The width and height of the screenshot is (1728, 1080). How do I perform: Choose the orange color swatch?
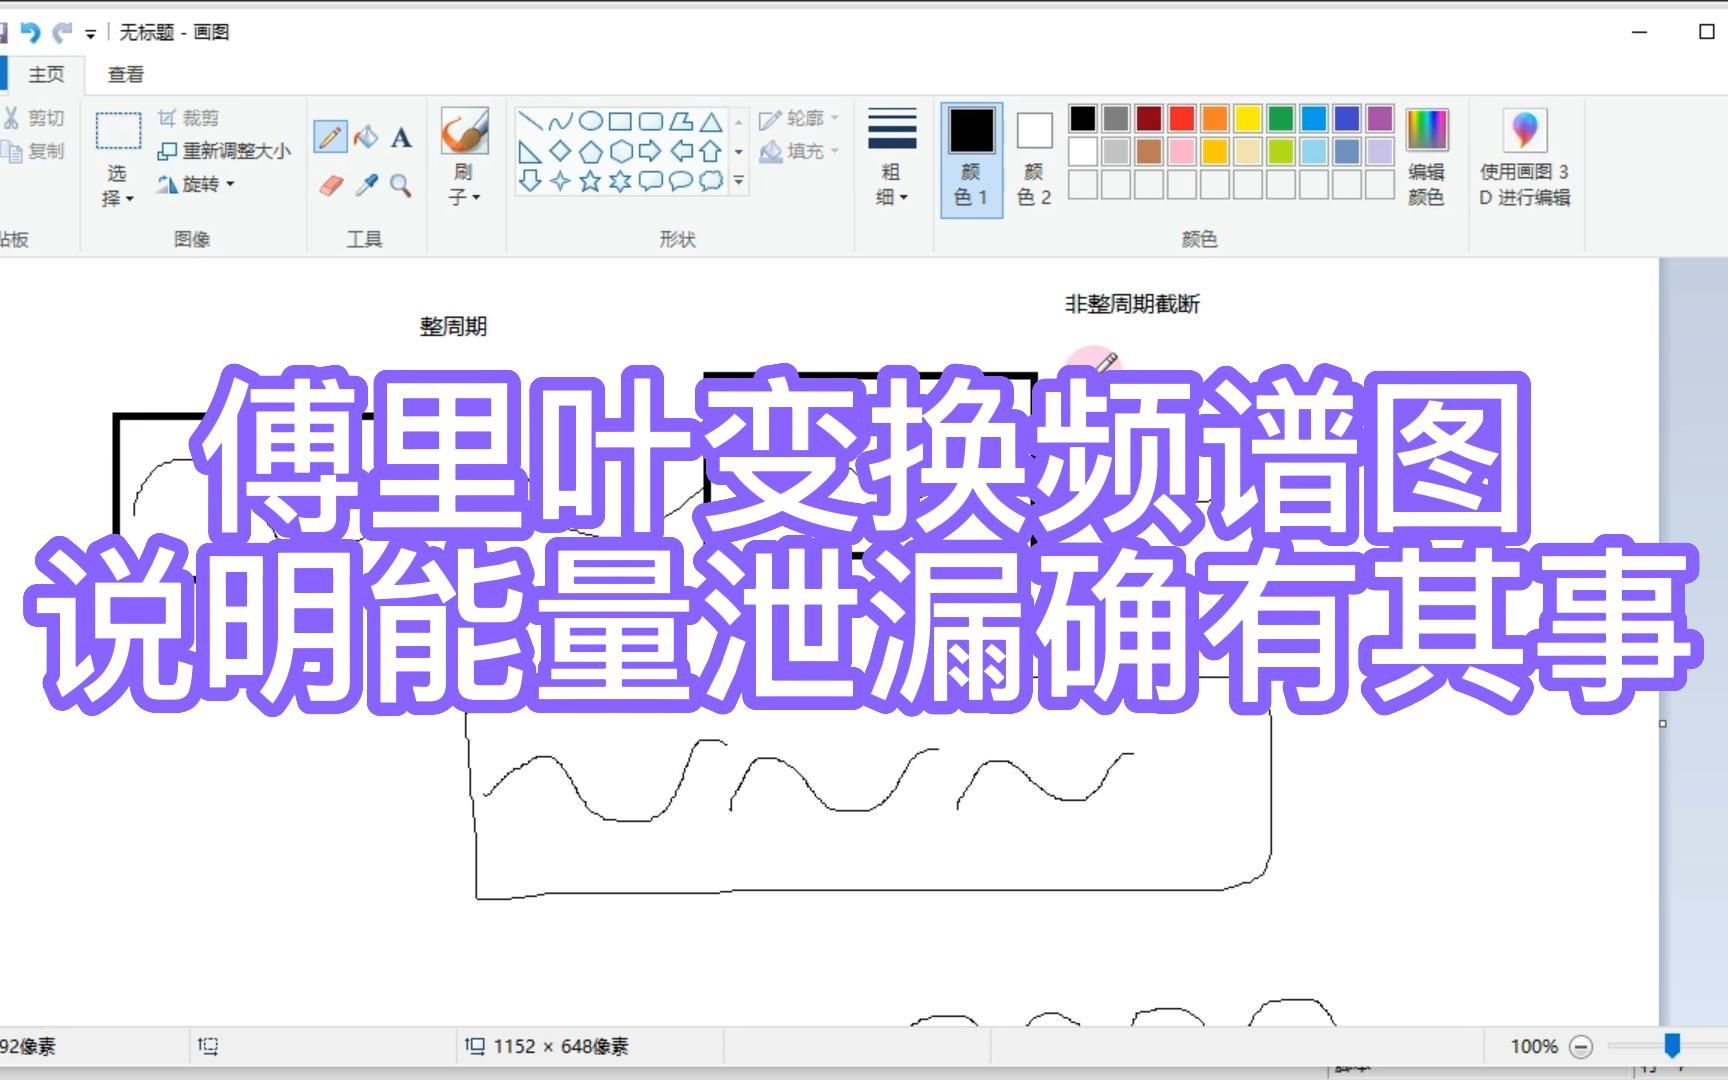pyautogui.click(x=1215, y=118)
